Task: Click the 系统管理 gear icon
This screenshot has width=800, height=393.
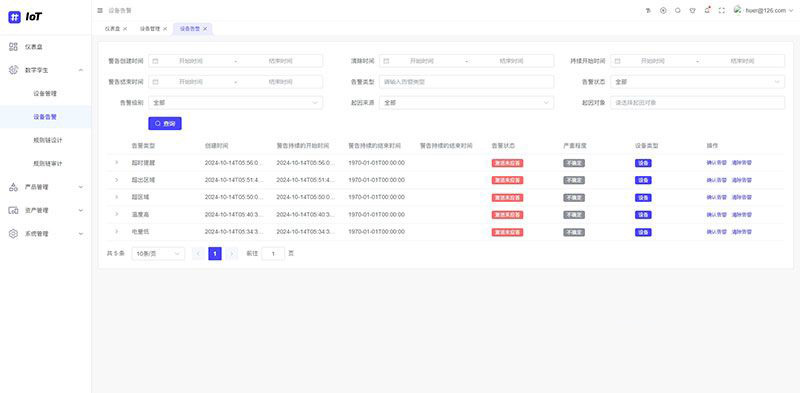Action: (x=14, y=234)
